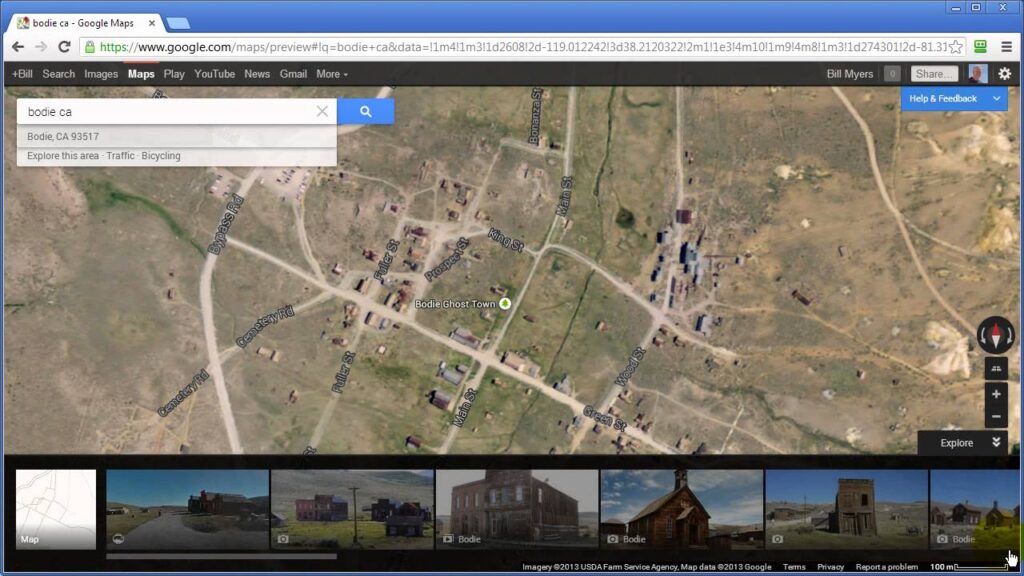This screenshot has width=1024, height=576.
Task: Click the photo carousel scrollbar
Action: tap(221, 556)
